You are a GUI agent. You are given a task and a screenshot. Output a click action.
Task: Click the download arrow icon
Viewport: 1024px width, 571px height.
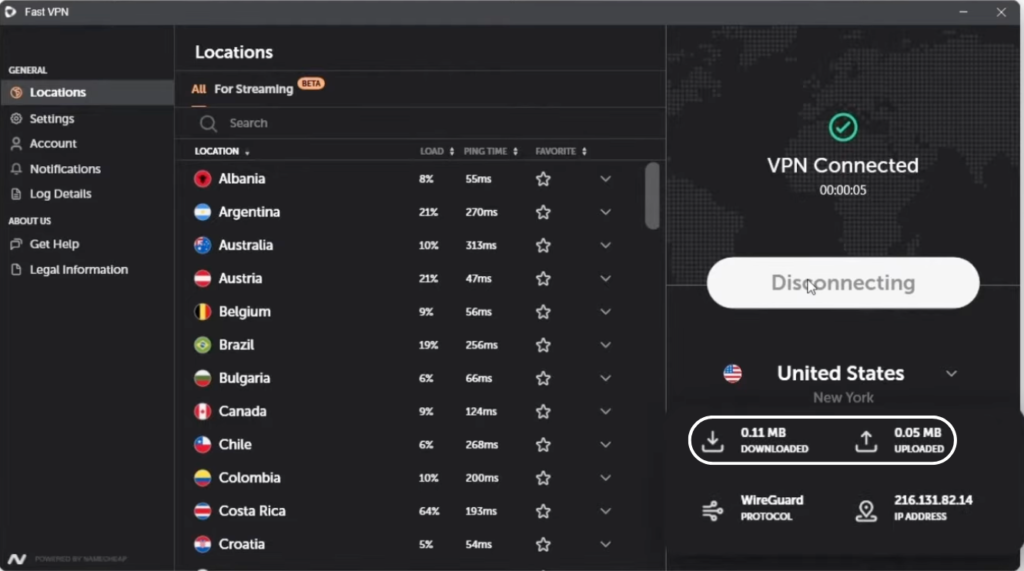(x=712, y=441)
